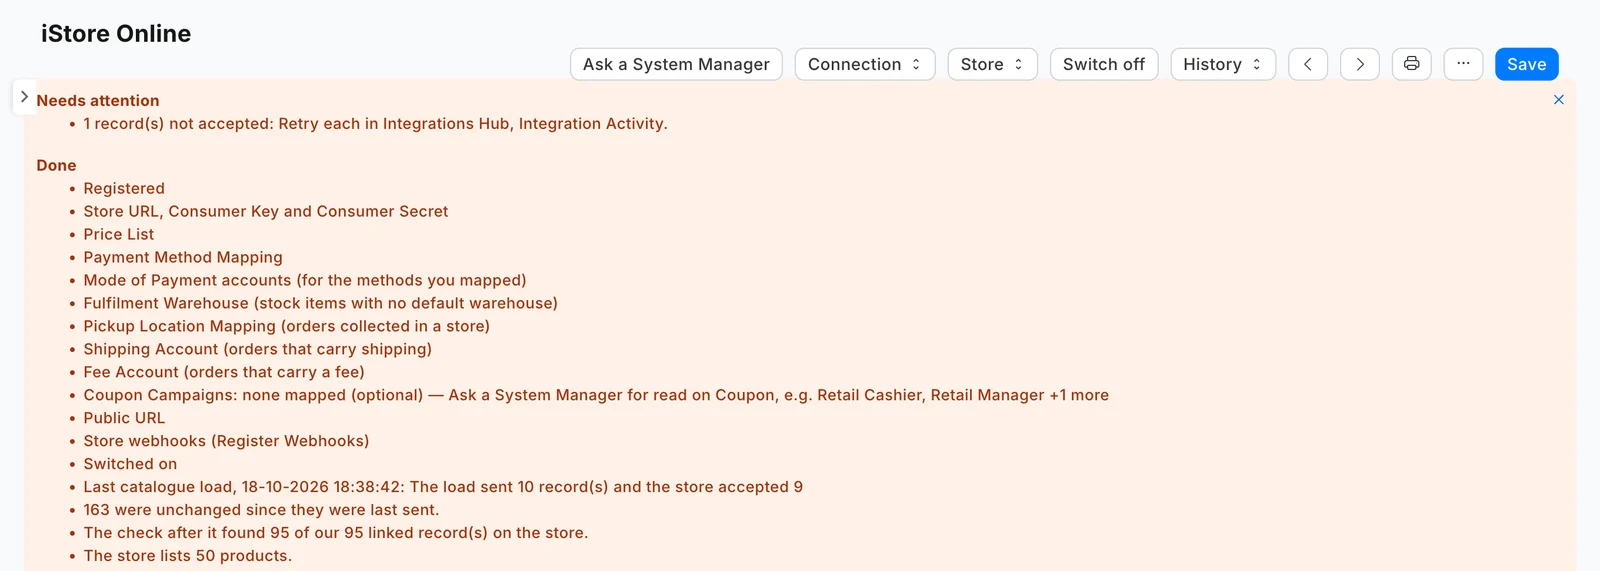
Task: Click 'The store lists 50 products' line
Action: coord(188,557)
